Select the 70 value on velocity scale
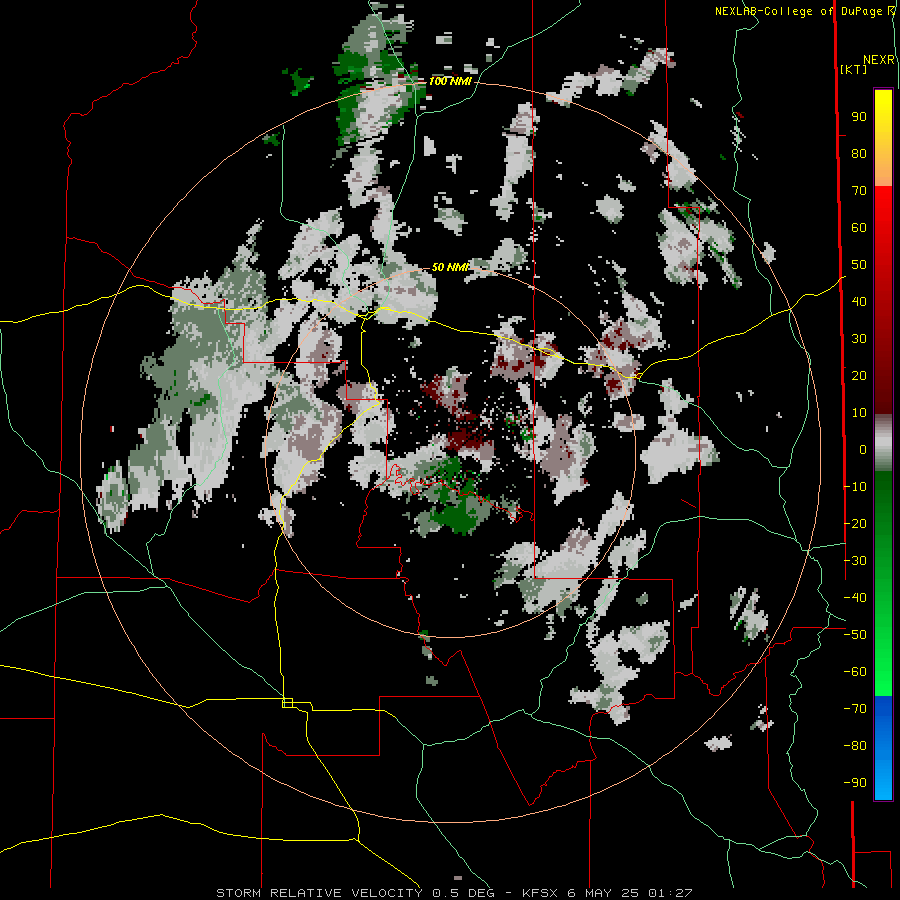This screenshot has width=900, height=900. tap(859, 191)
